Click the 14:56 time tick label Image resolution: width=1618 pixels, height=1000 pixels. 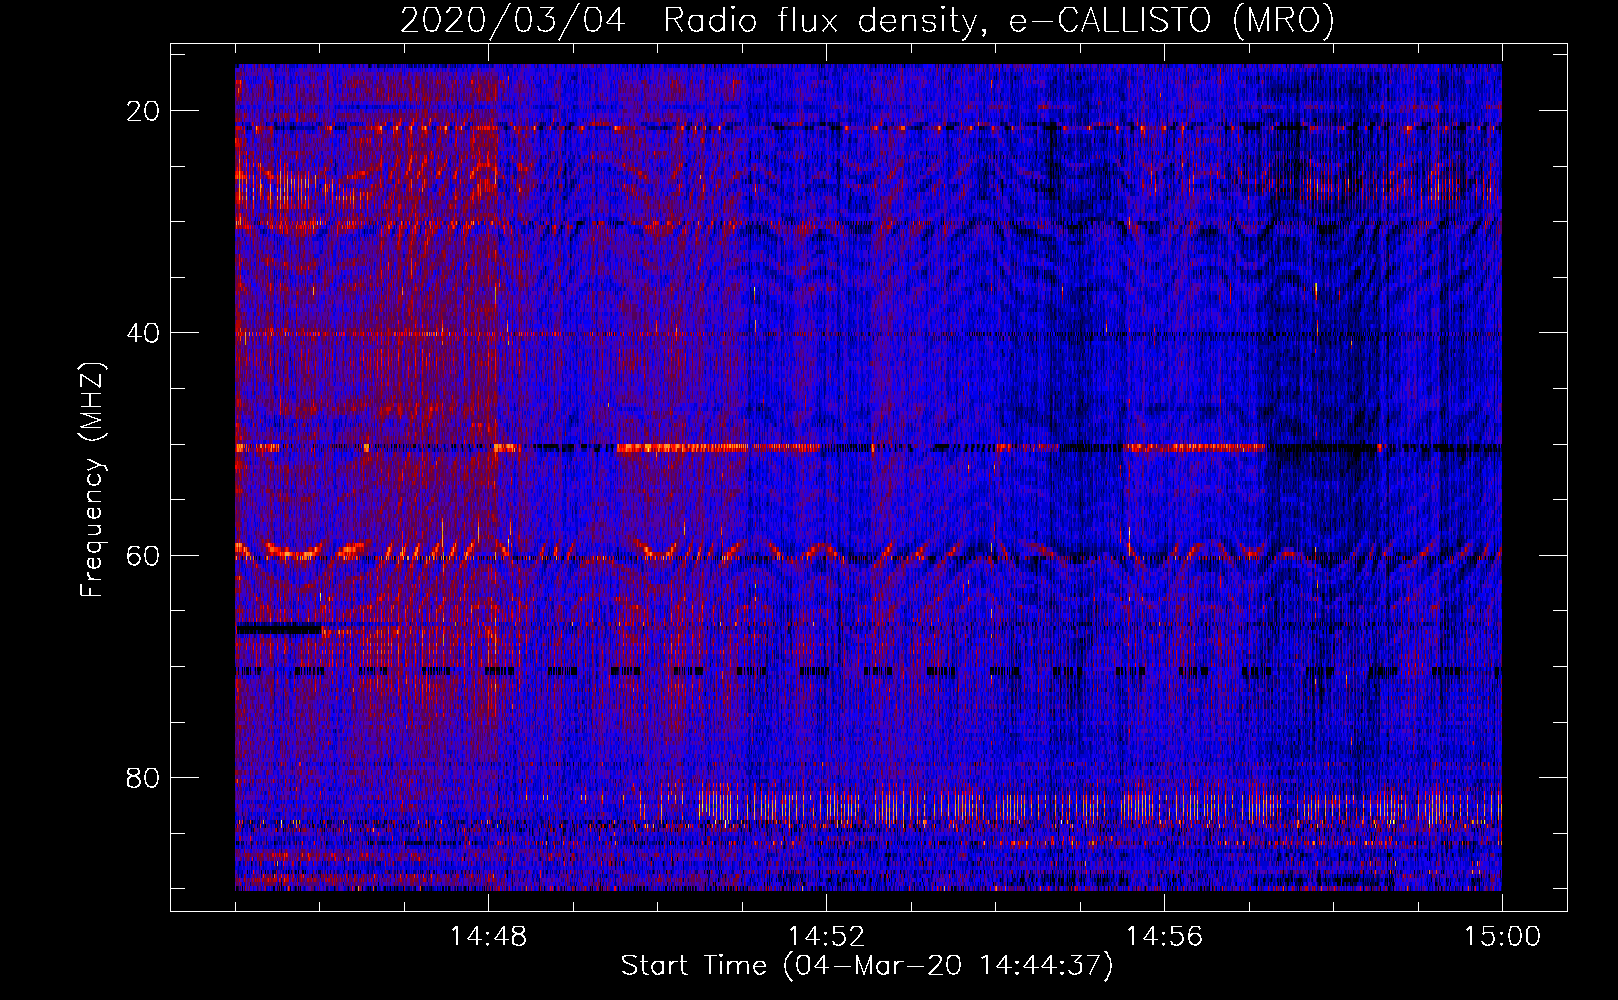coord(1164,937)
